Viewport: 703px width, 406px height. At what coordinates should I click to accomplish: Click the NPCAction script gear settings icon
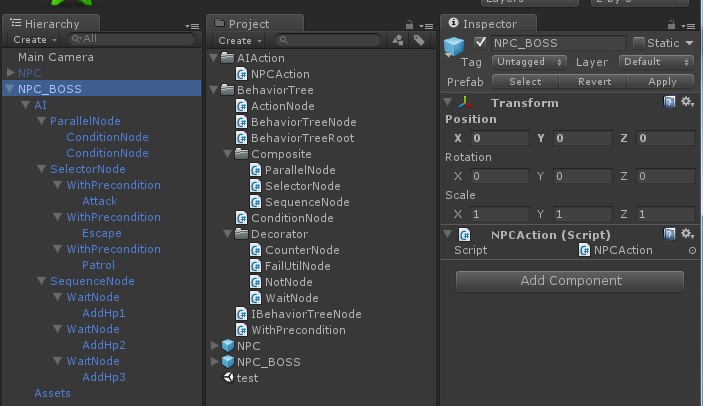[x=687, y=234]
